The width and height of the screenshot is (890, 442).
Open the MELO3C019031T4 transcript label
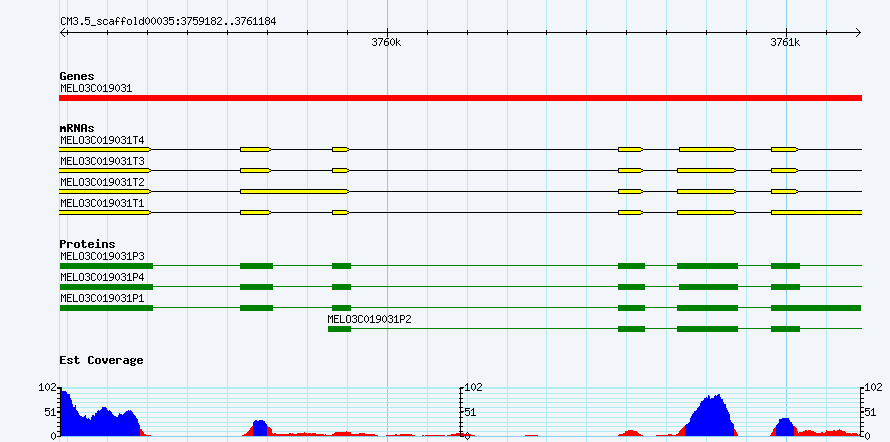tap(102, 140)
